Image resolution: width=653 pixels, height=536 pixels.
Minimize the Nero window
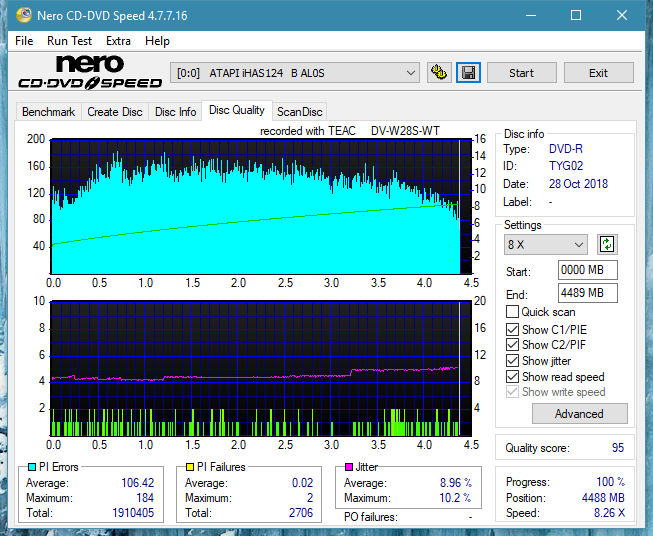[x=531, y=15]
